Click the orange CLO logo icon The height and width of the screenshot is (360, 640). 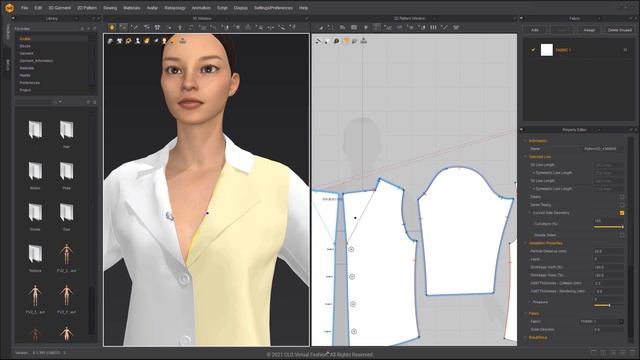[x=9, y=8]
